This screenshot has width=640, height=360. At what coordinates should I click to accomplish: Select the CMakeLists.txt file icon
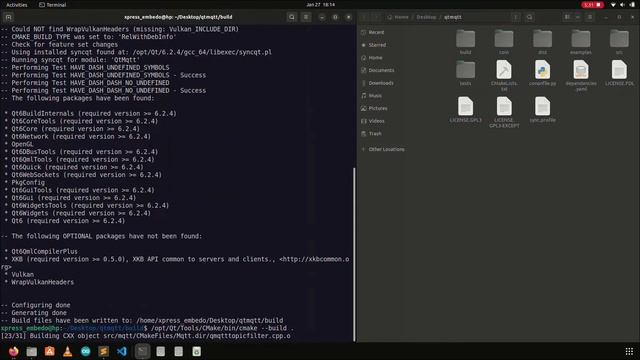coord(504,70)
